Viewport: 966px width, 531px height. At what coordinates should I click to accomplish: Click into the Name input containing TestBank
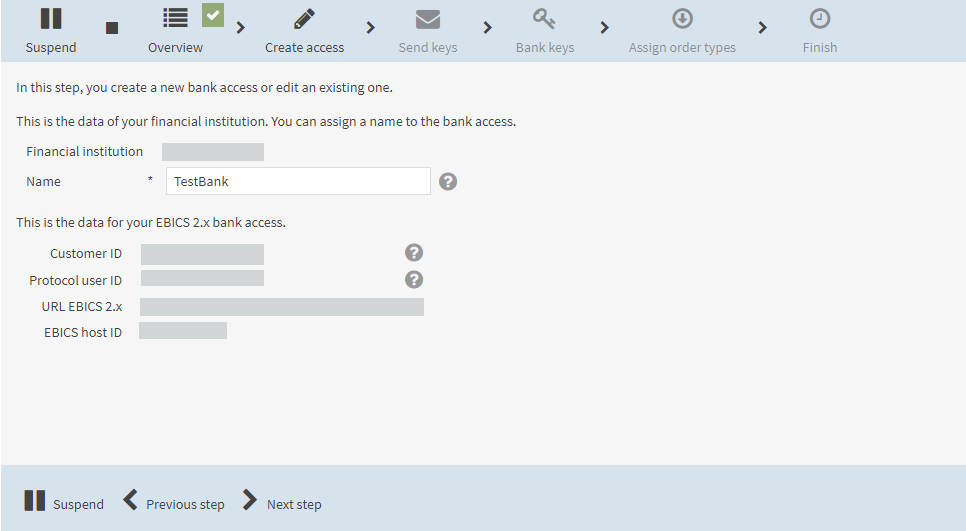coord(298,181)
